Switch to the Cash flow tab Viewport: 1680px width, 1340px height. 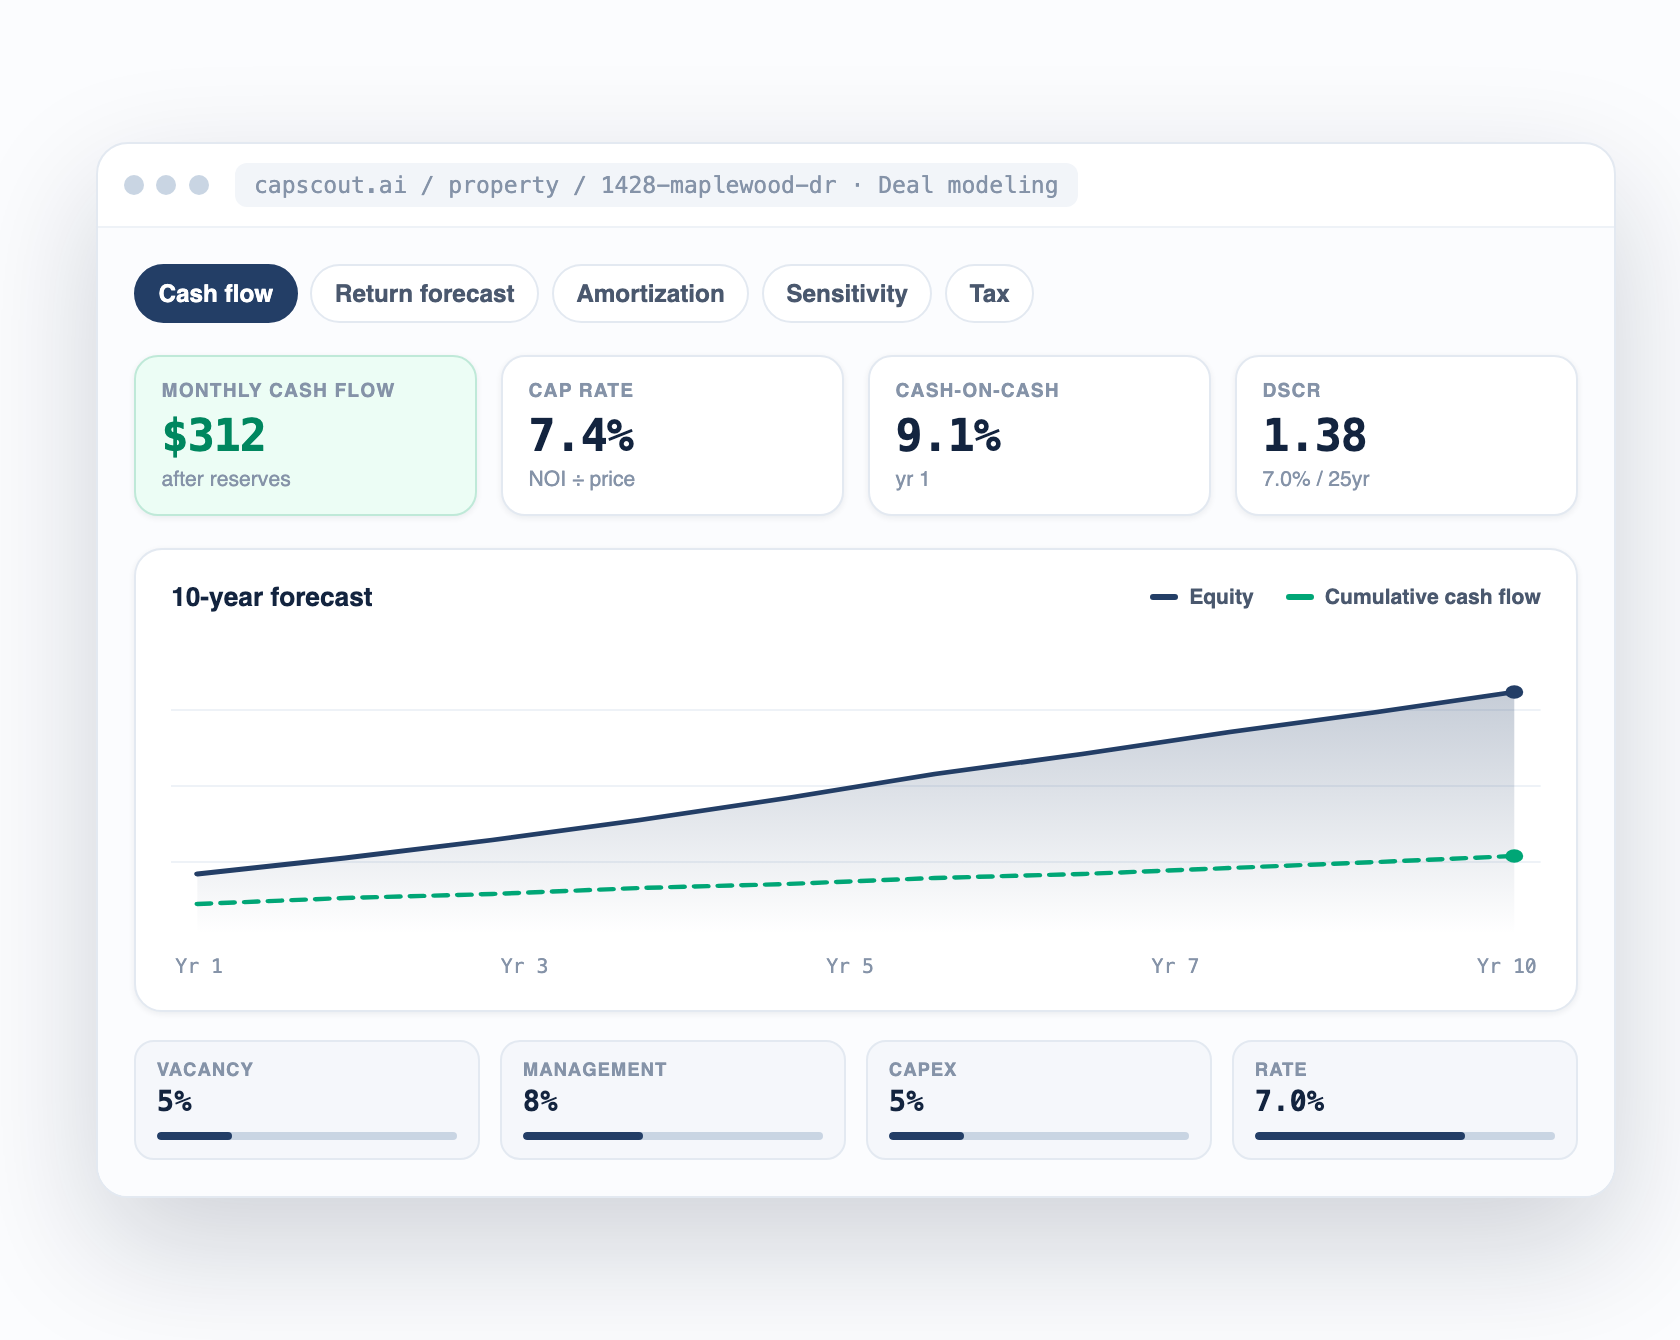coord(216,294)
